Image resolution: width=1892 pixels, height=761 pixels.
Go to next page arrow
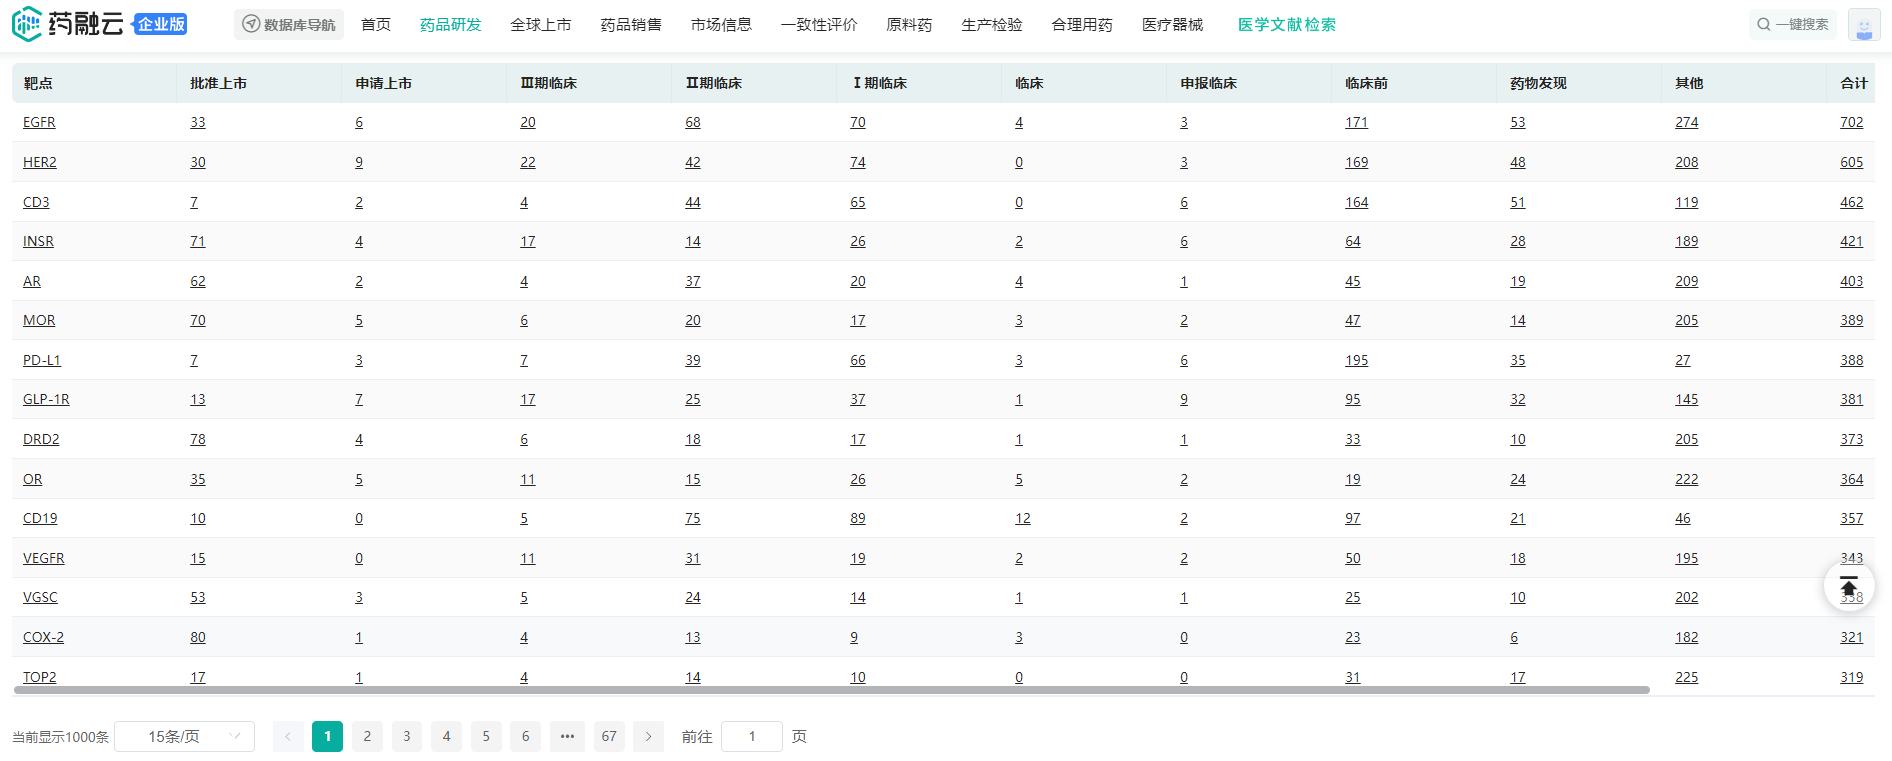point(648,737)
